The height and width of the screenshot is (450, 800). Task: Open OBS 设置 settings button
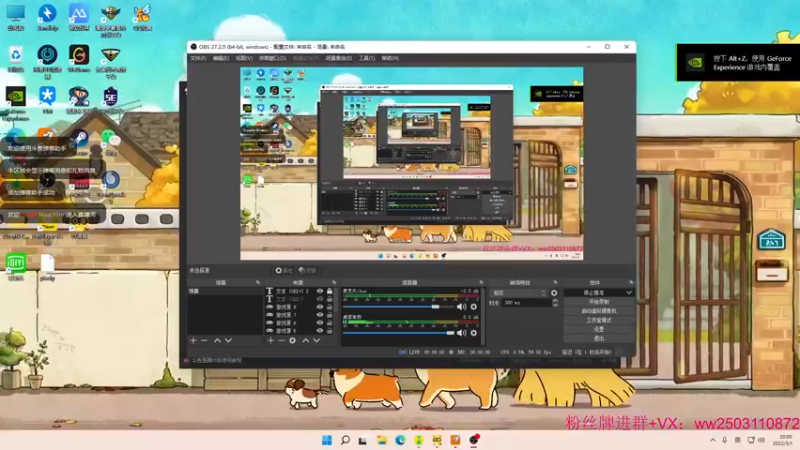pyautogui.click(x=599, y=330)
